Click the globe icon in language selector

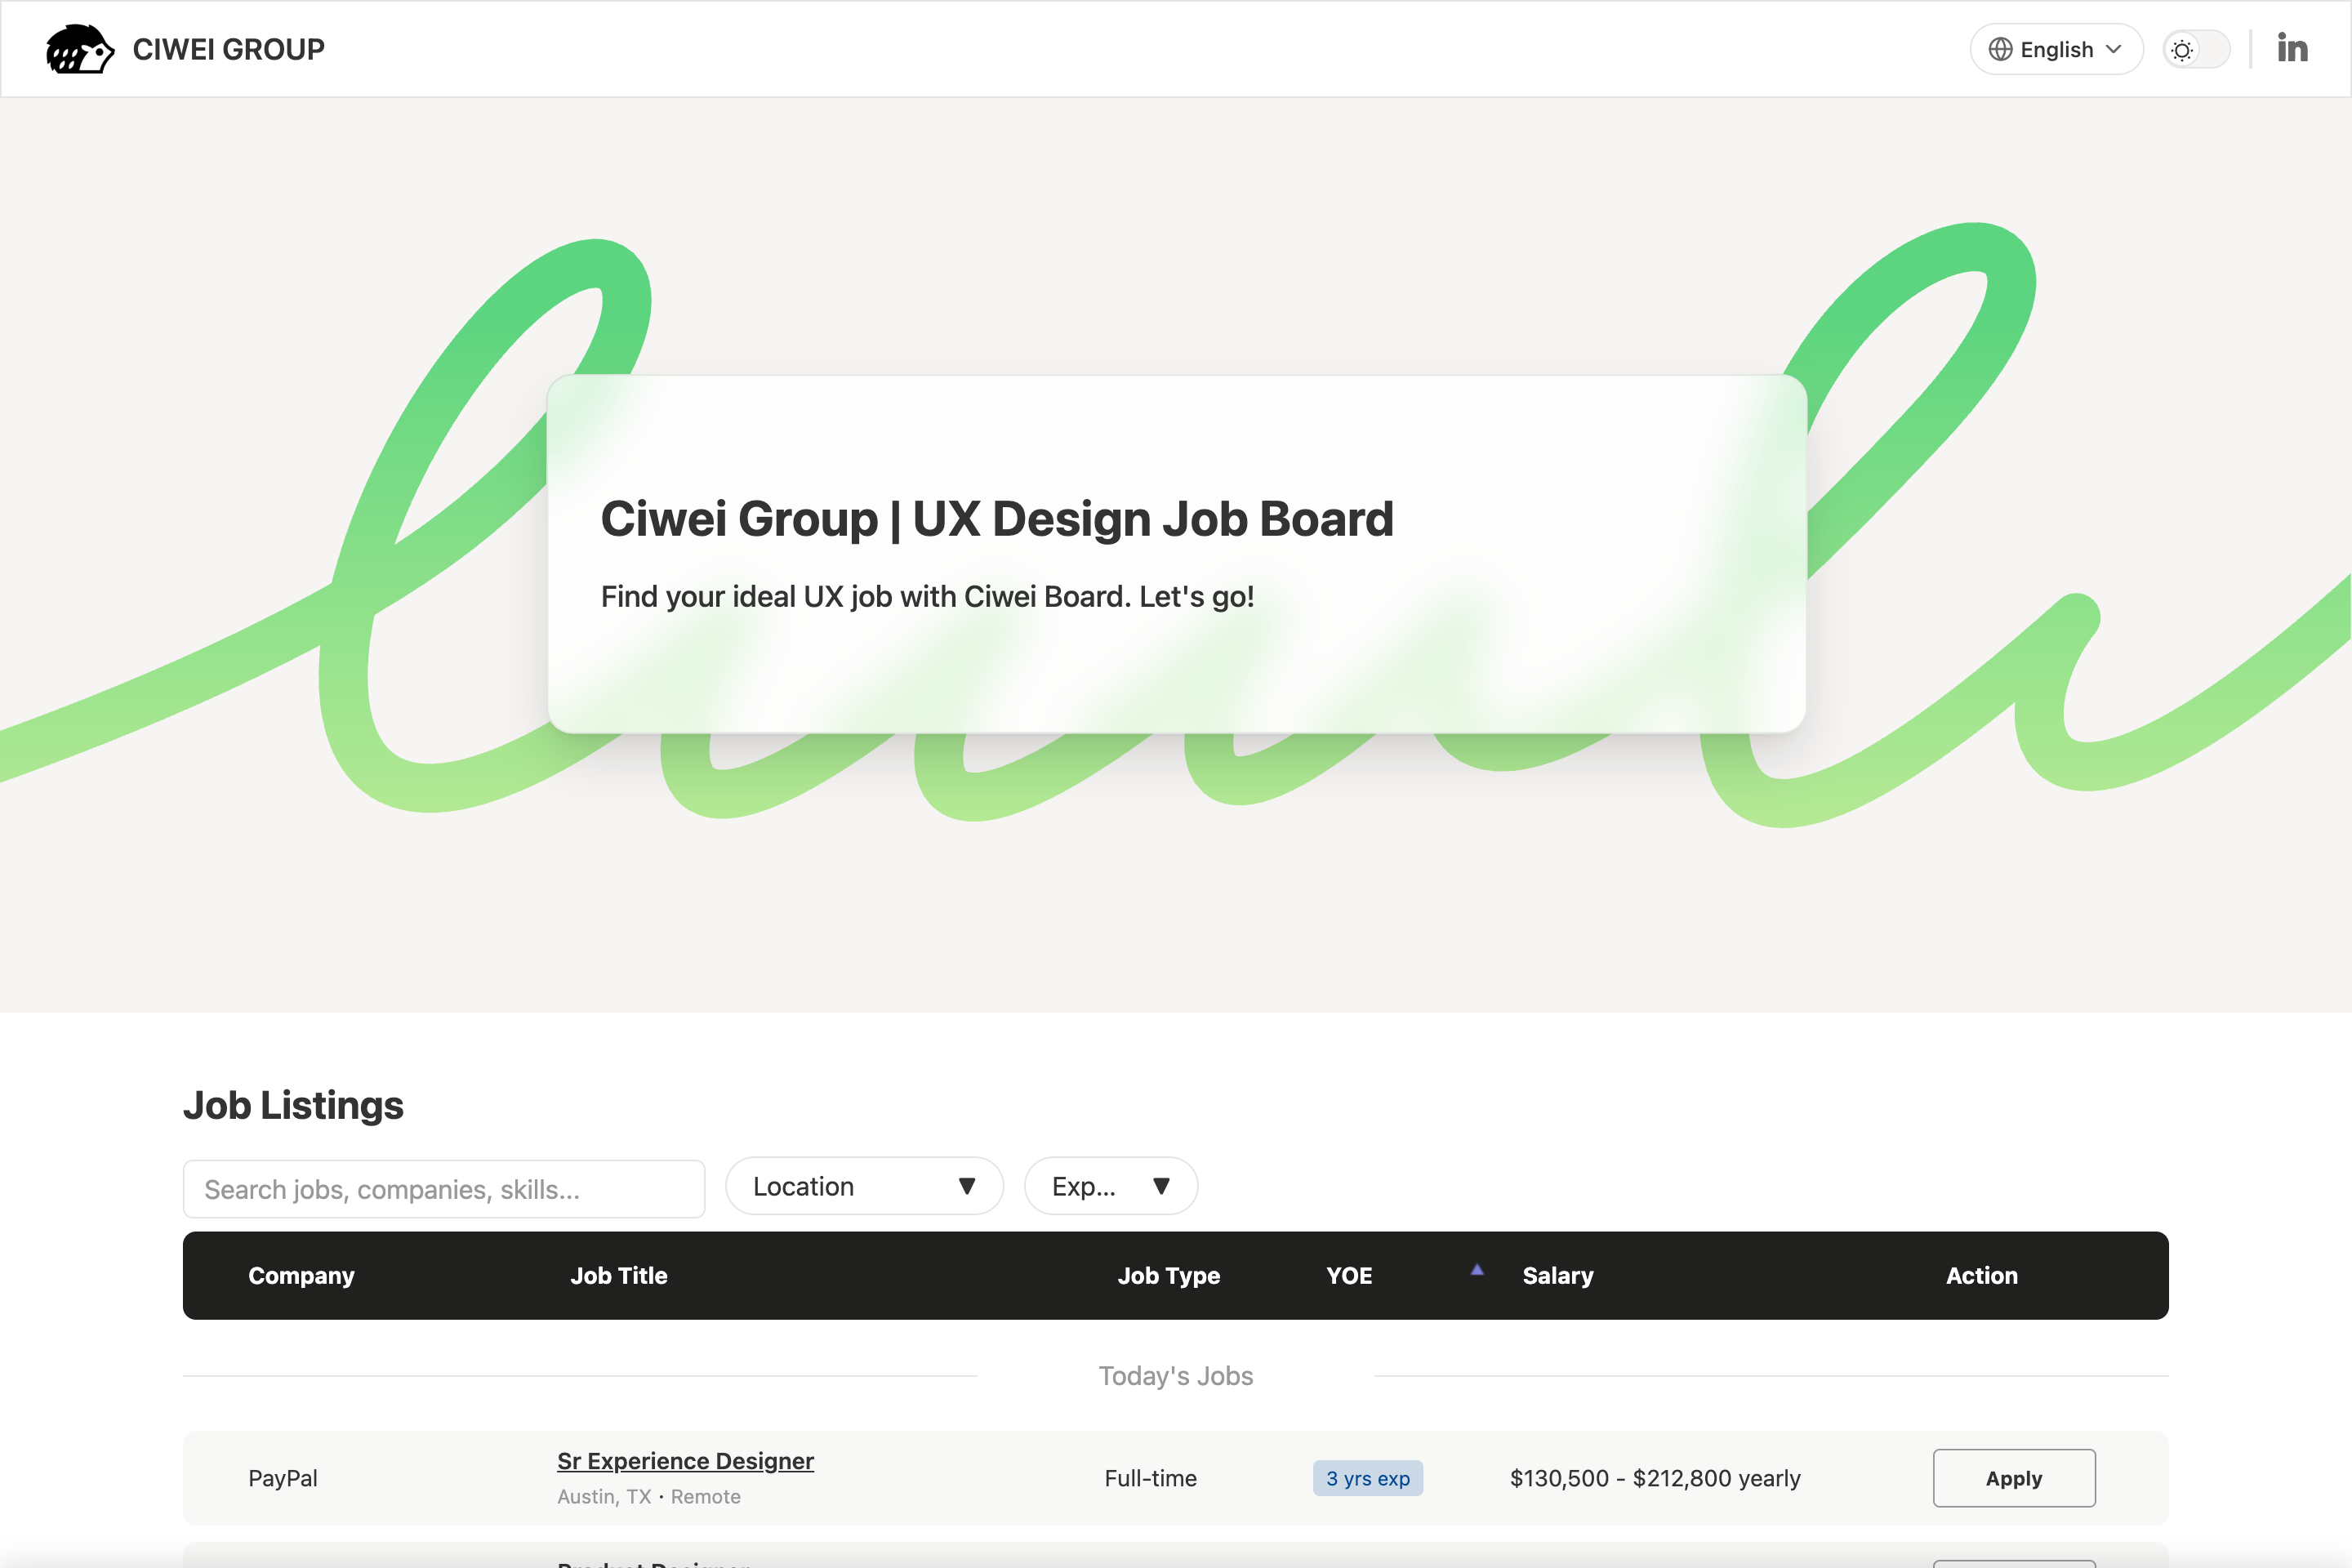[2000, 49]
